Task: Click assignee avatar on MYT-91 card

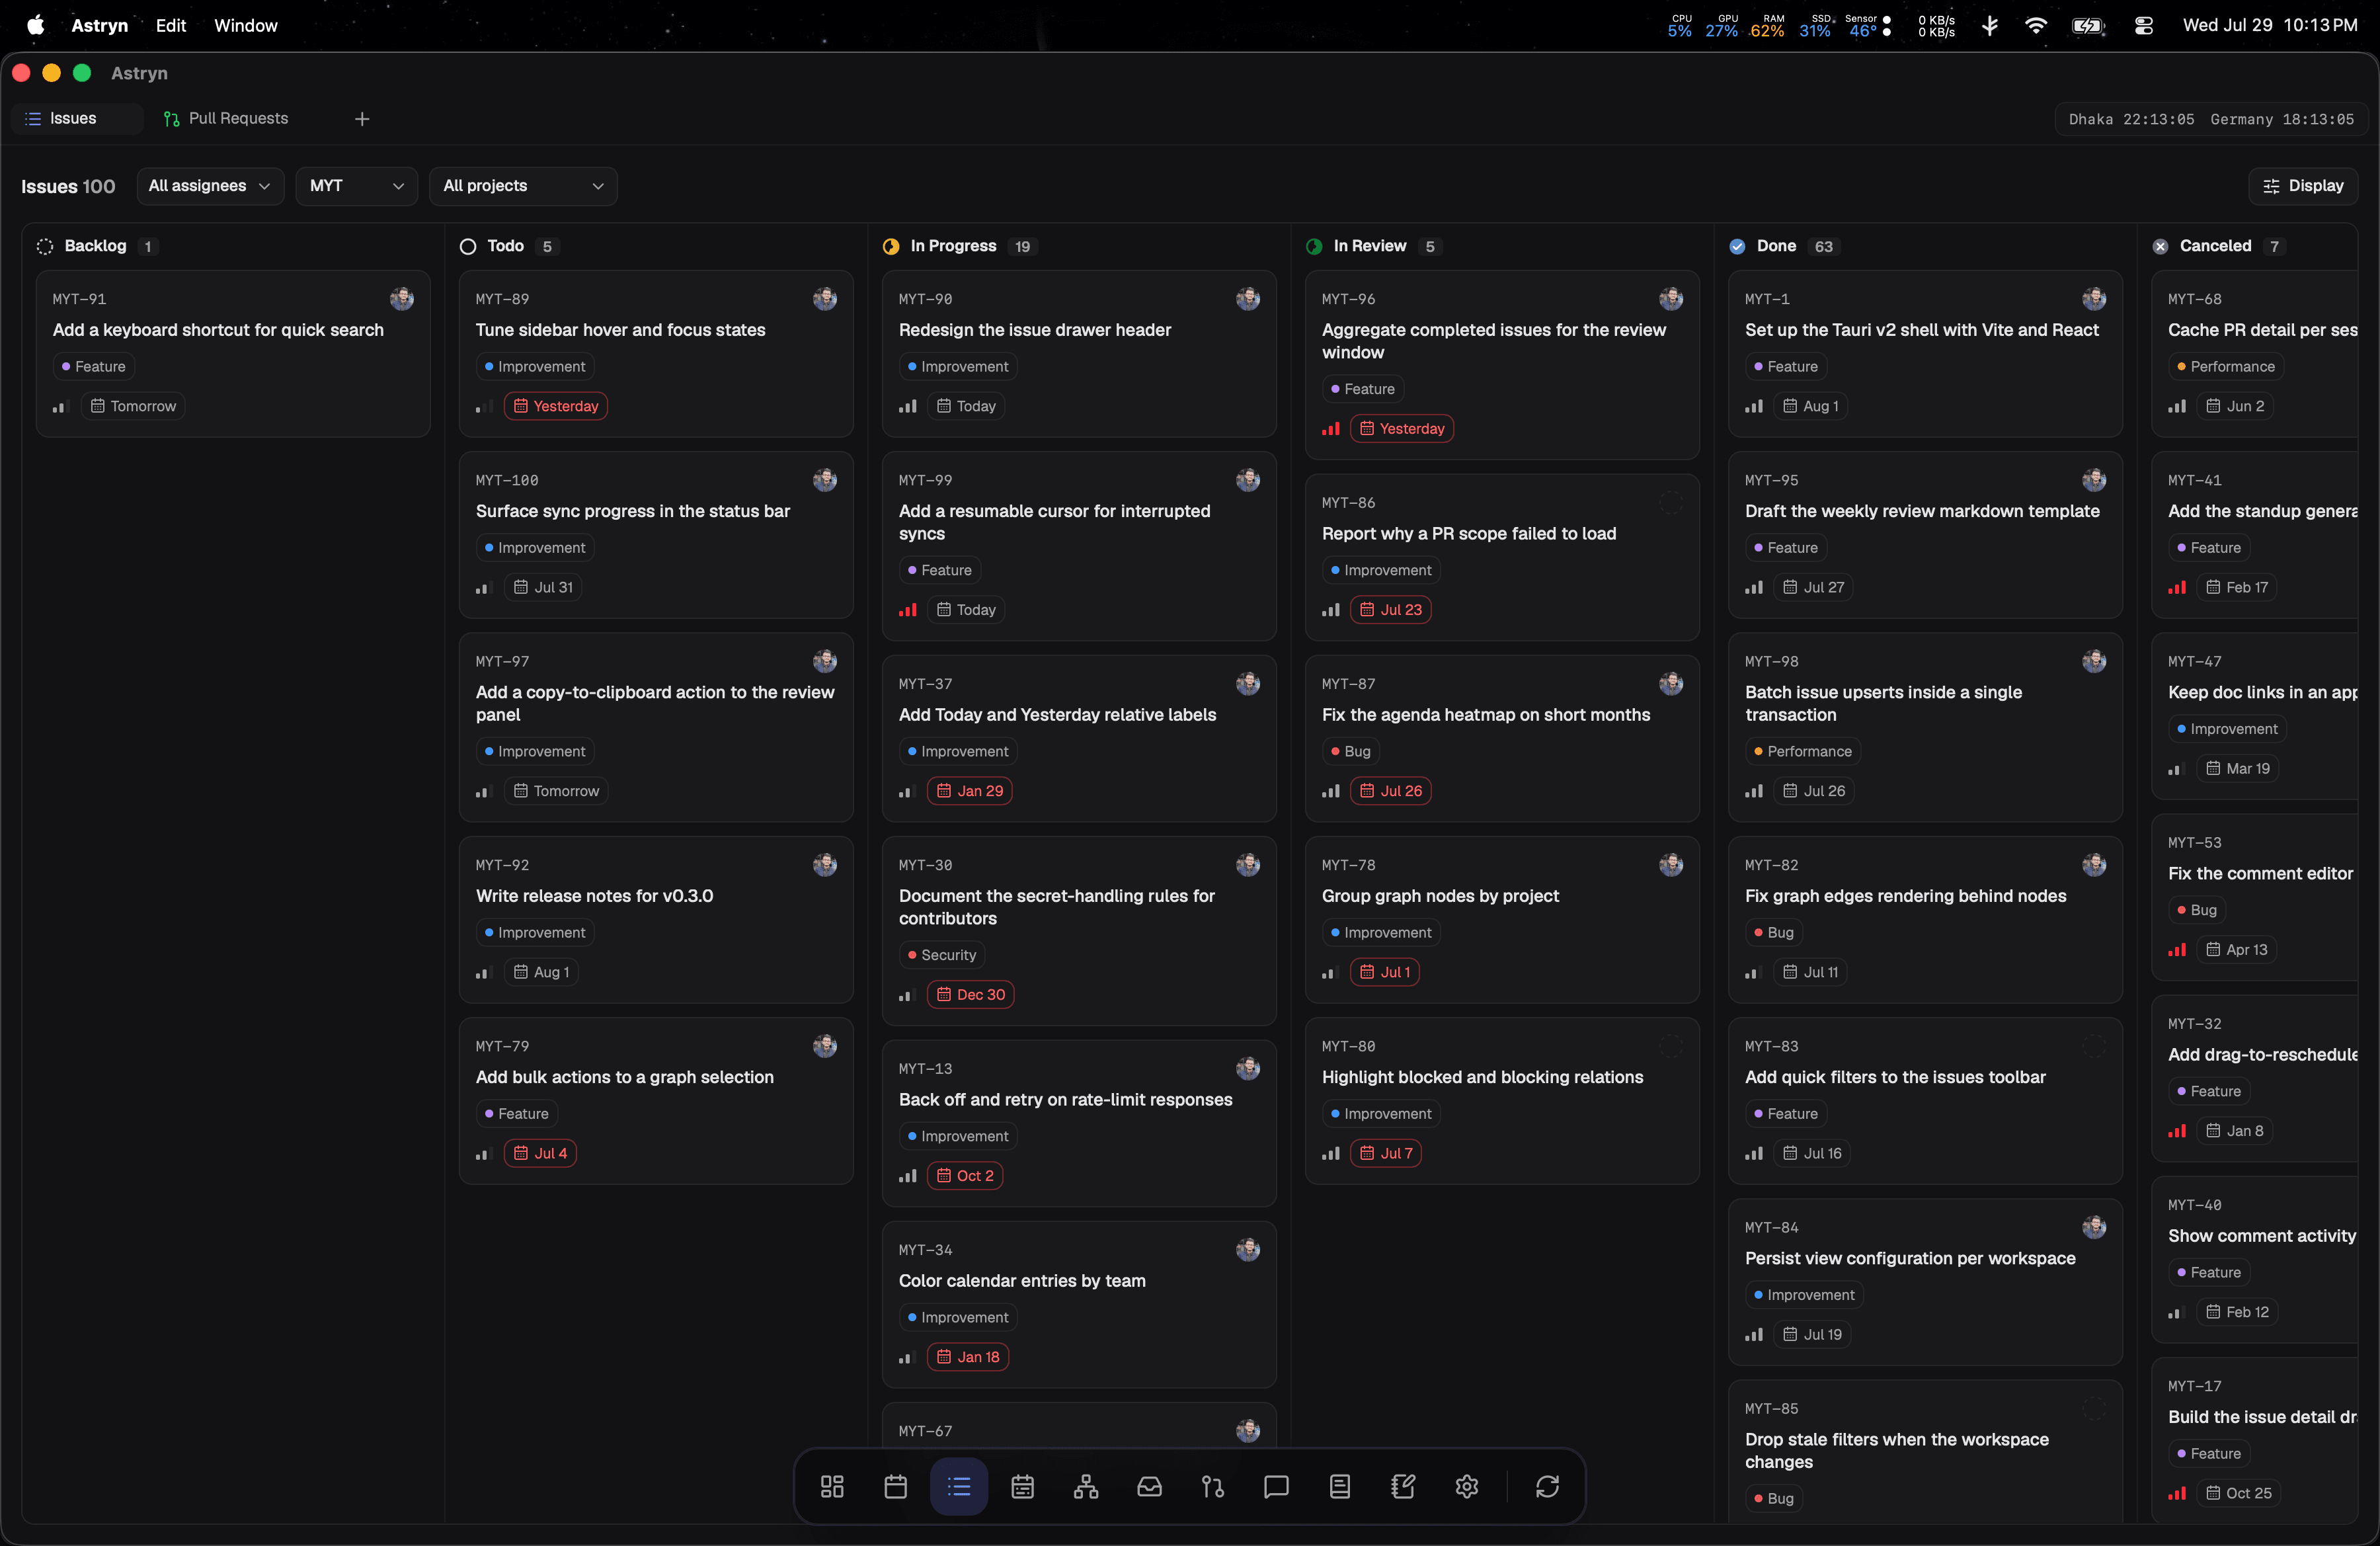Action: coord(402,299)
